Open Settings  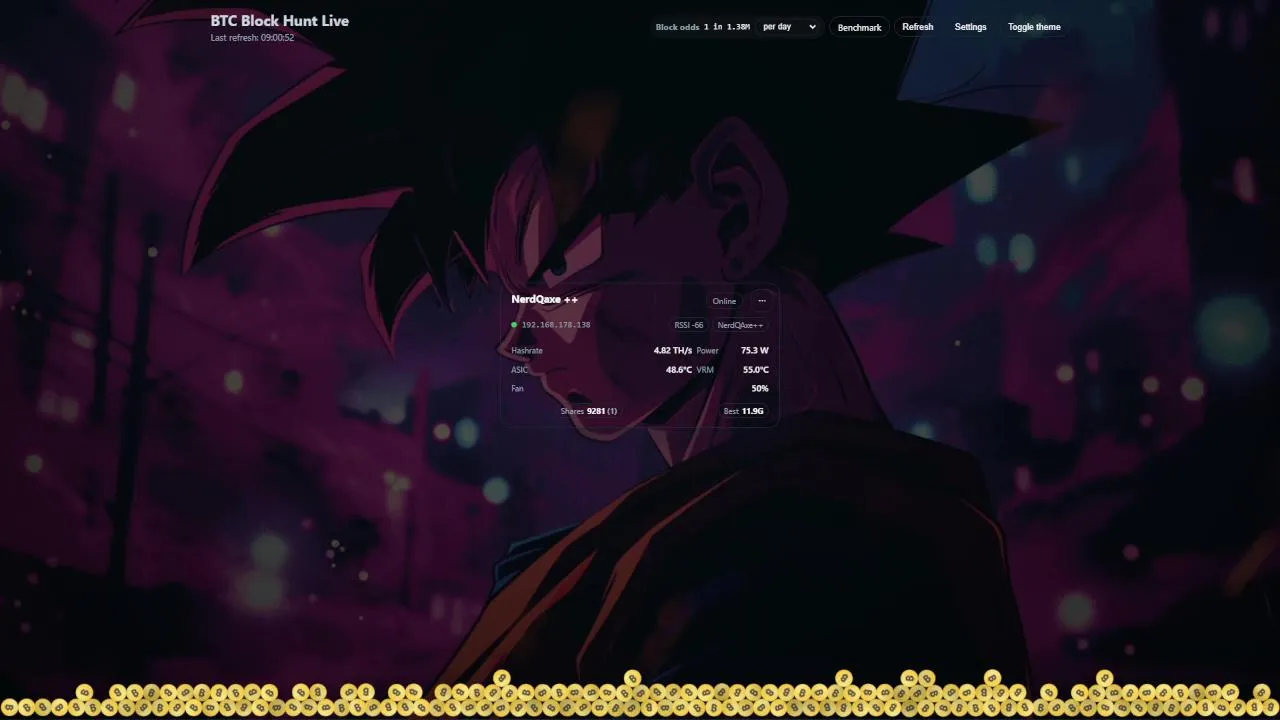tap(970, 27)
